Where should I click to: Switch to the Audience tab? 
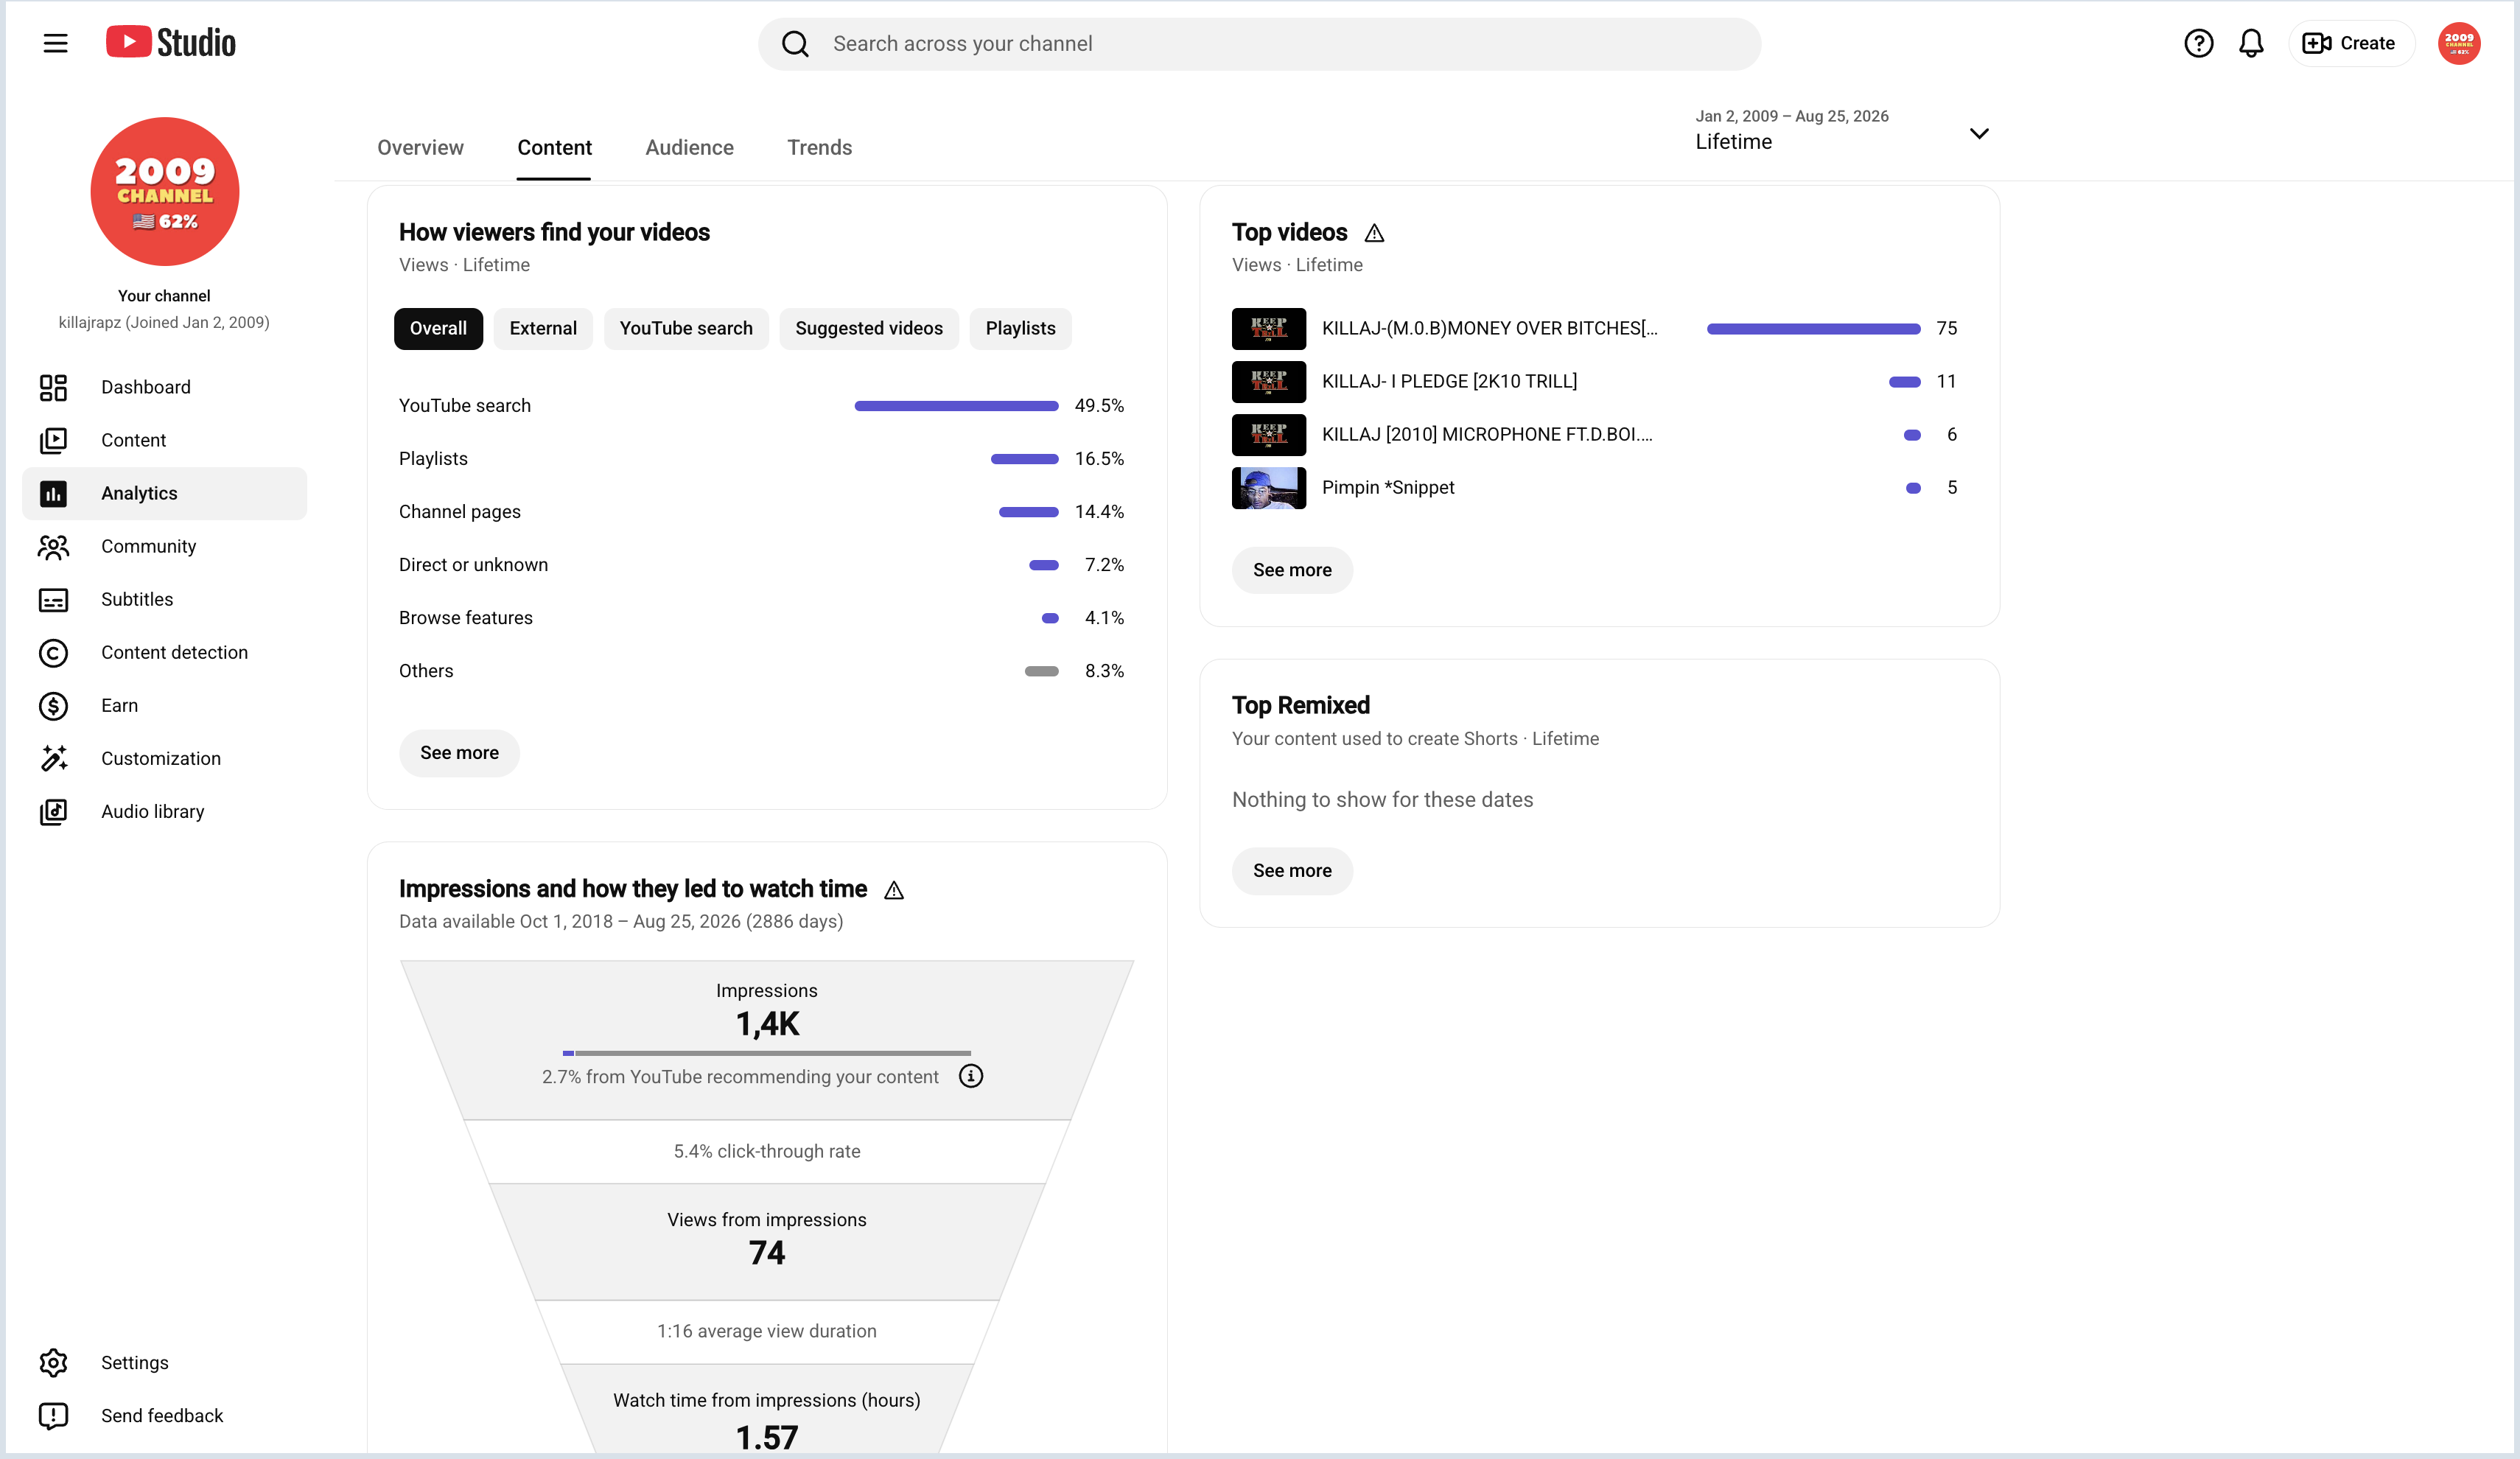[689, 147]
